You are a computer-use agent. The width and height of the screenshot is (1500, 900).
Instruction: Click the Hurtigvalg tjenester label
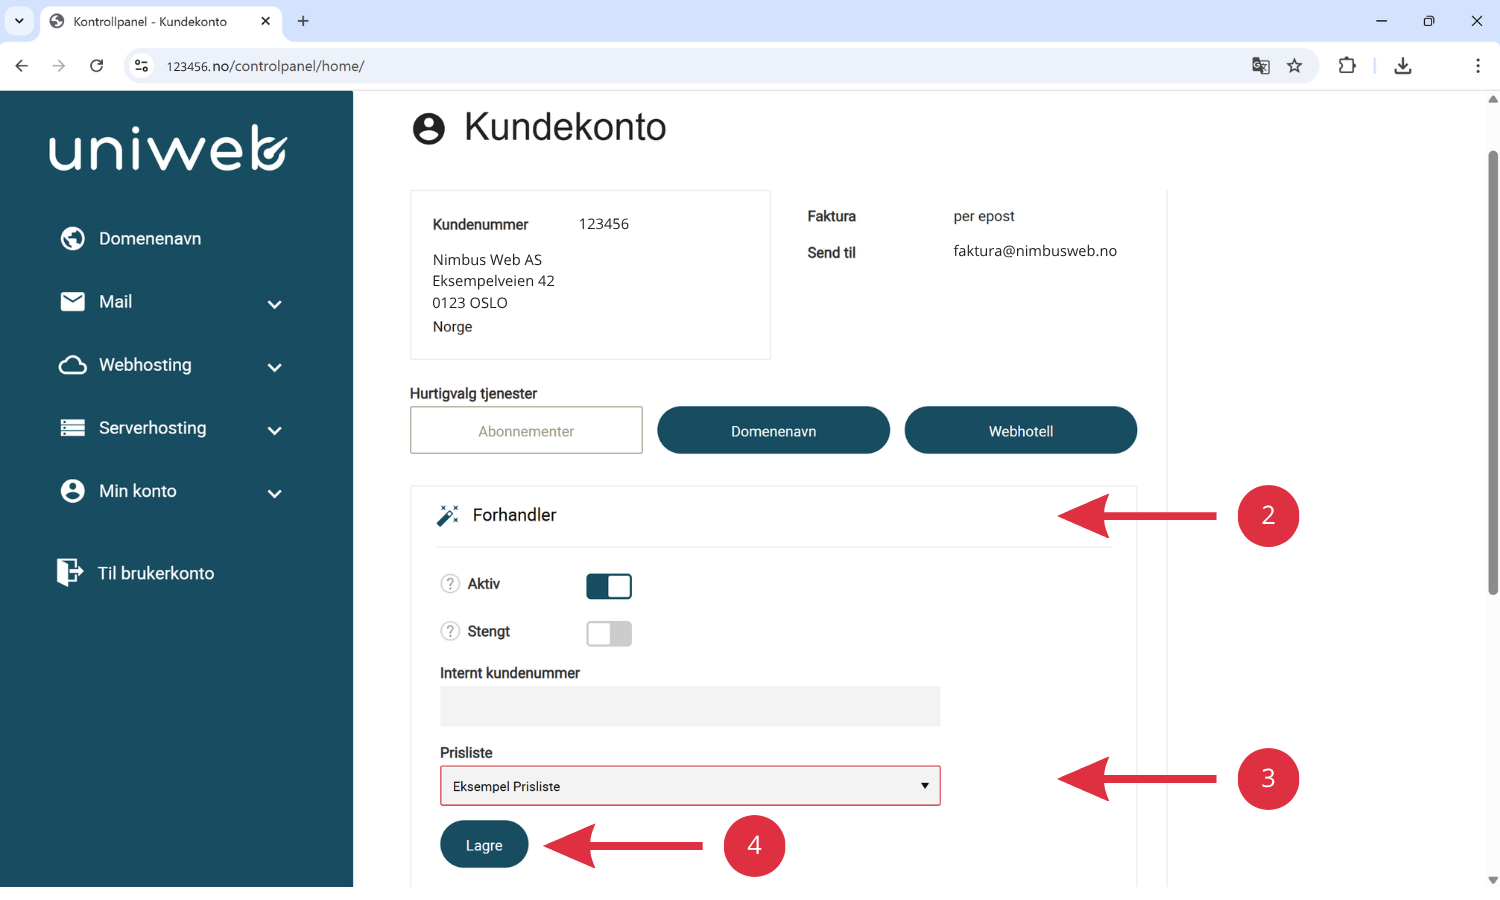coord(473,394)
